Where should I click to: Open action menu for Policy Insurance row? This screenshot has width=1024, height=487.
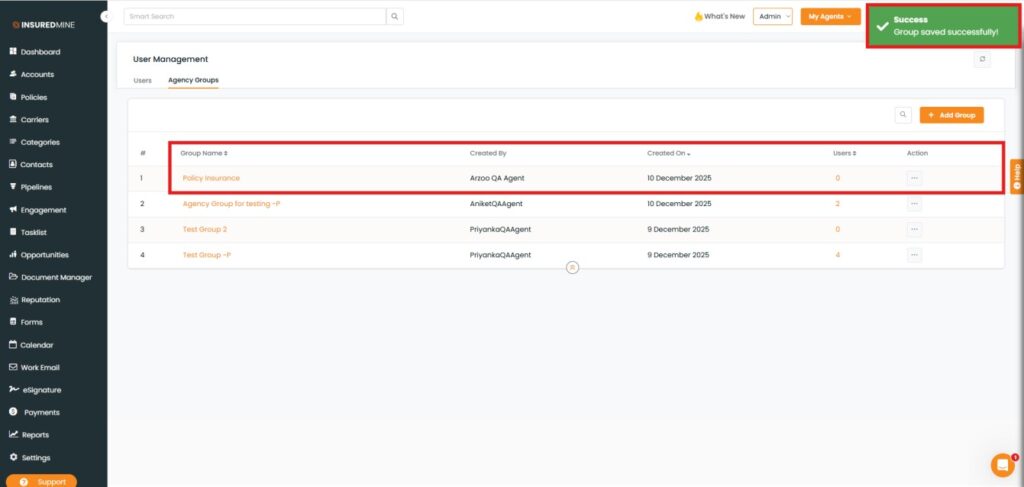pos(914,178)
